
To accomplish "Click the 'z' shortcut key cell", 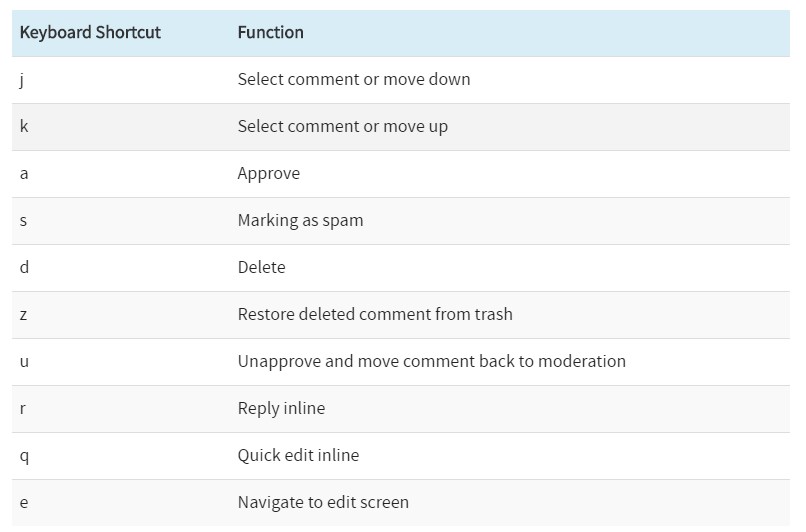I will tap(24, 314).
